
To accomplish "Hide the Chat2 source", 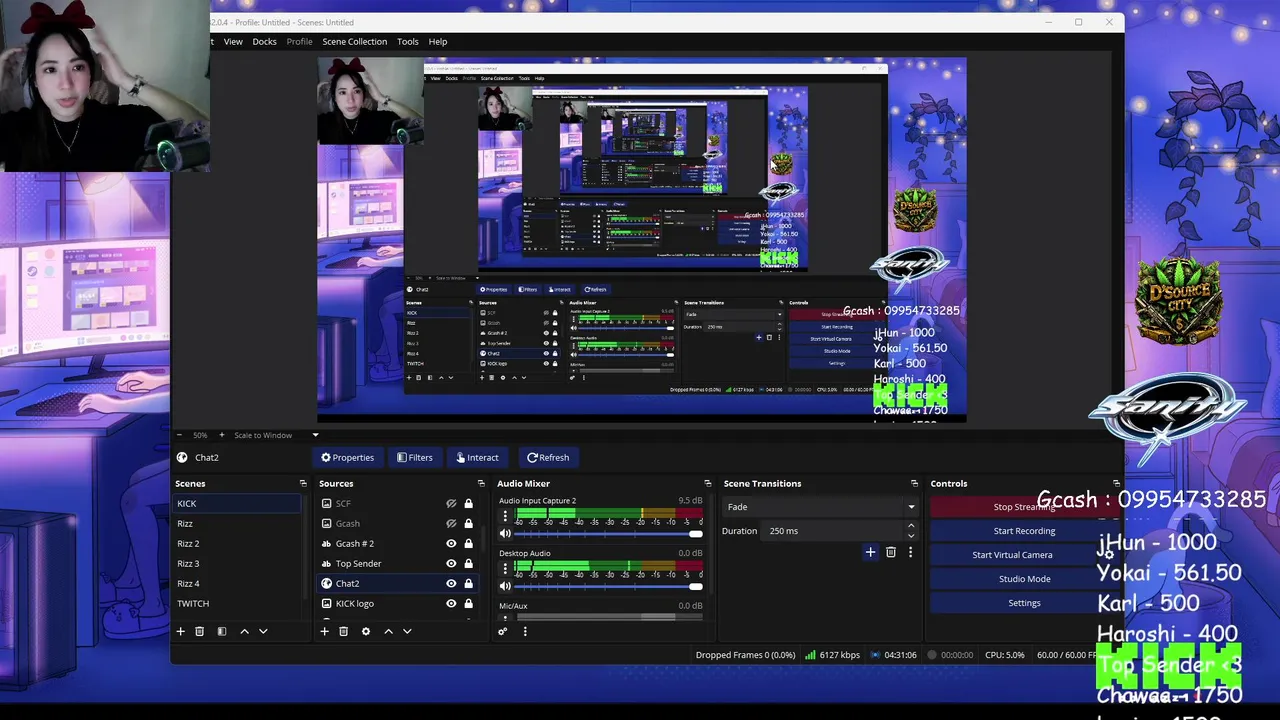I will coord(451,584).
